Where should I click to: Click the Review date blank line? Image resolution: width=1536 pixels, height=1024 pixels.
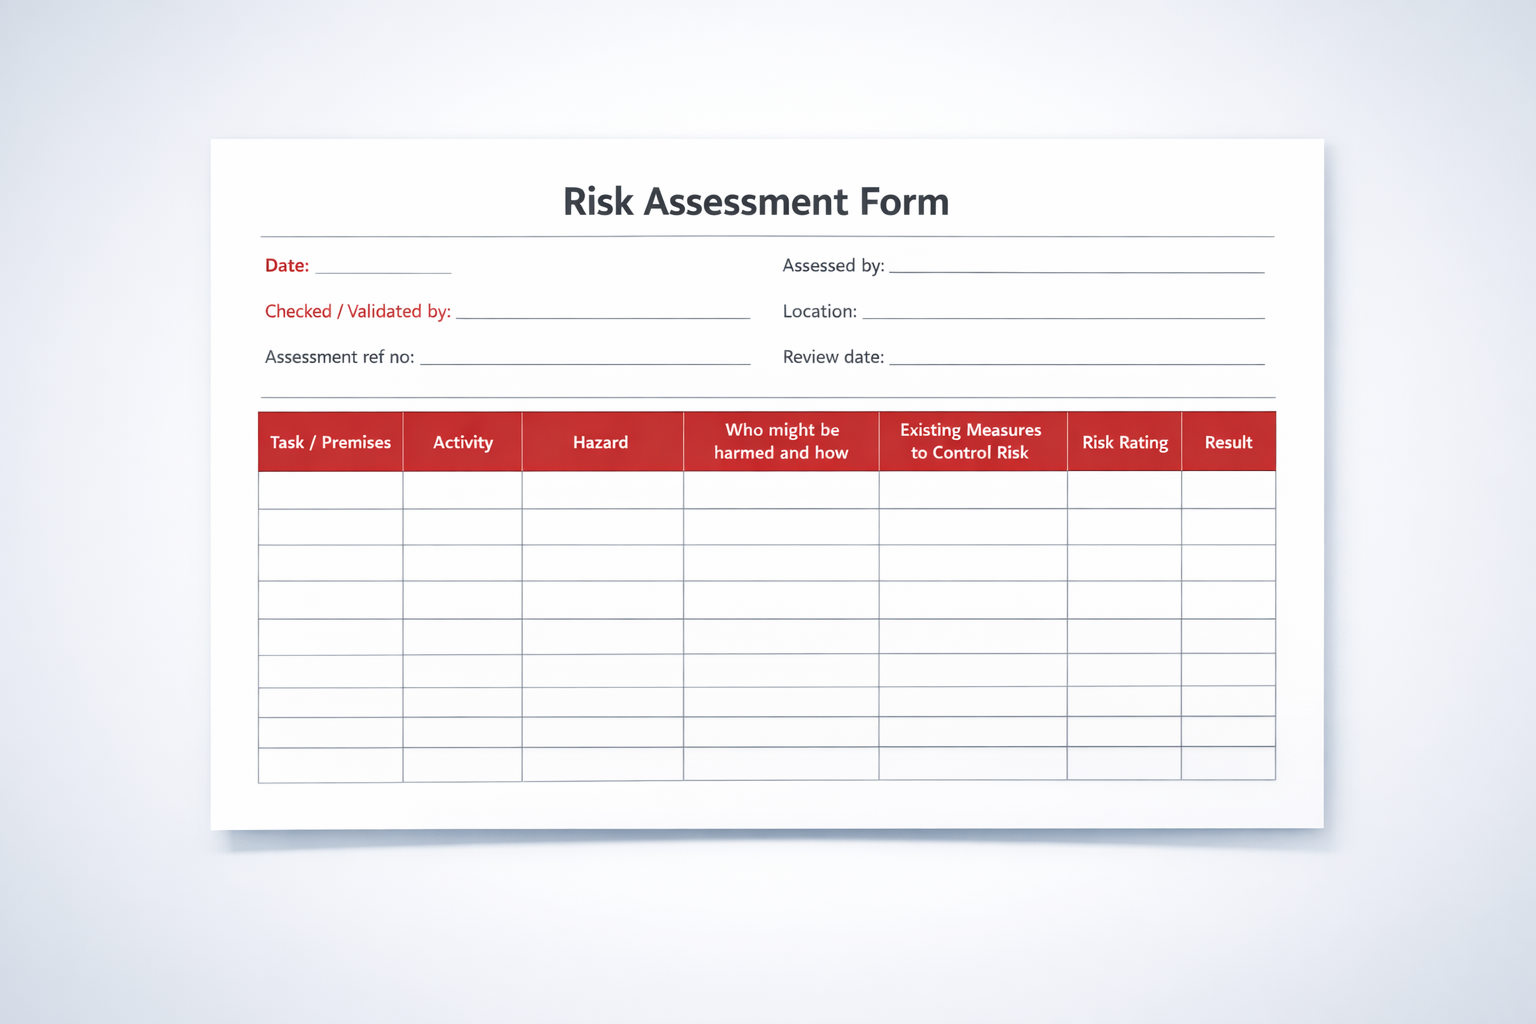coord(1077,363)
